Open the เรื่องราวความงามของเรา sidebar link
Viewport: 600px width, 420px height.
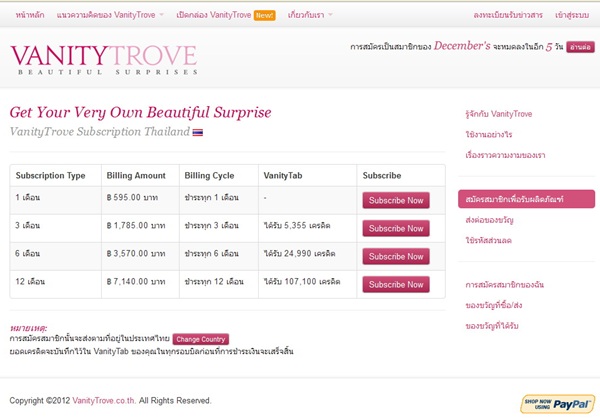(505, 155)
